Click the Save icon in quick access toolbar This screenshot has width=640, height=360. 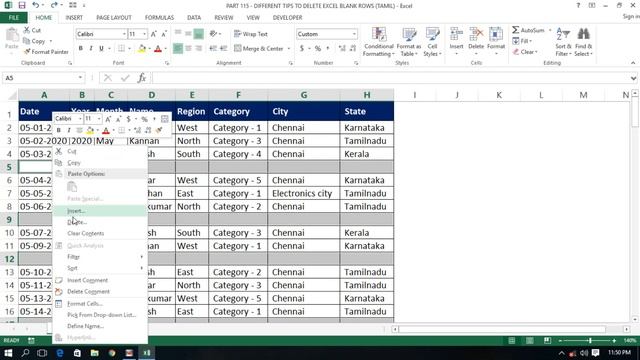tap(22, 5)
